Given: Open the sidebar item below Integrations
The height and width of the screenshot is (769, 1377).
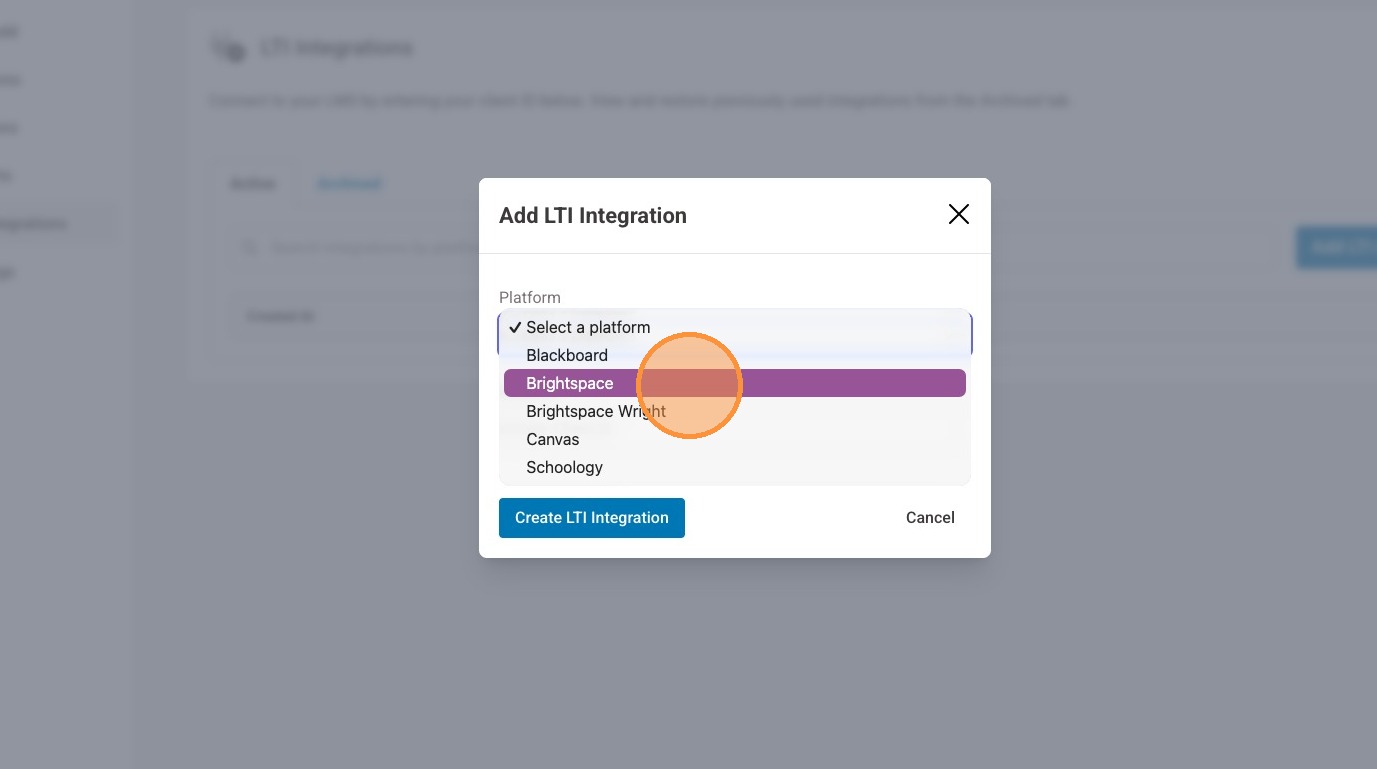Looking at the screenshot, I should [x=8, y=272].
